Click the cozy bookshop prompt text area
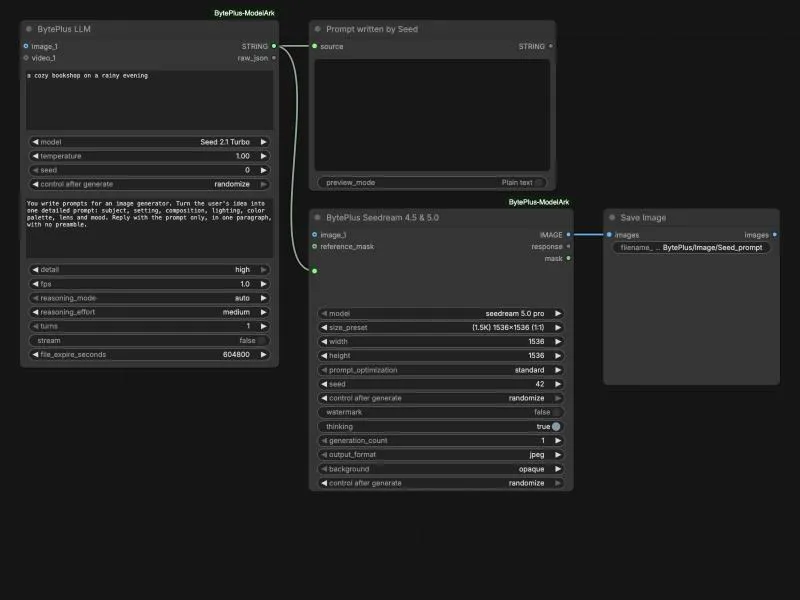 [x=149, y=100]
